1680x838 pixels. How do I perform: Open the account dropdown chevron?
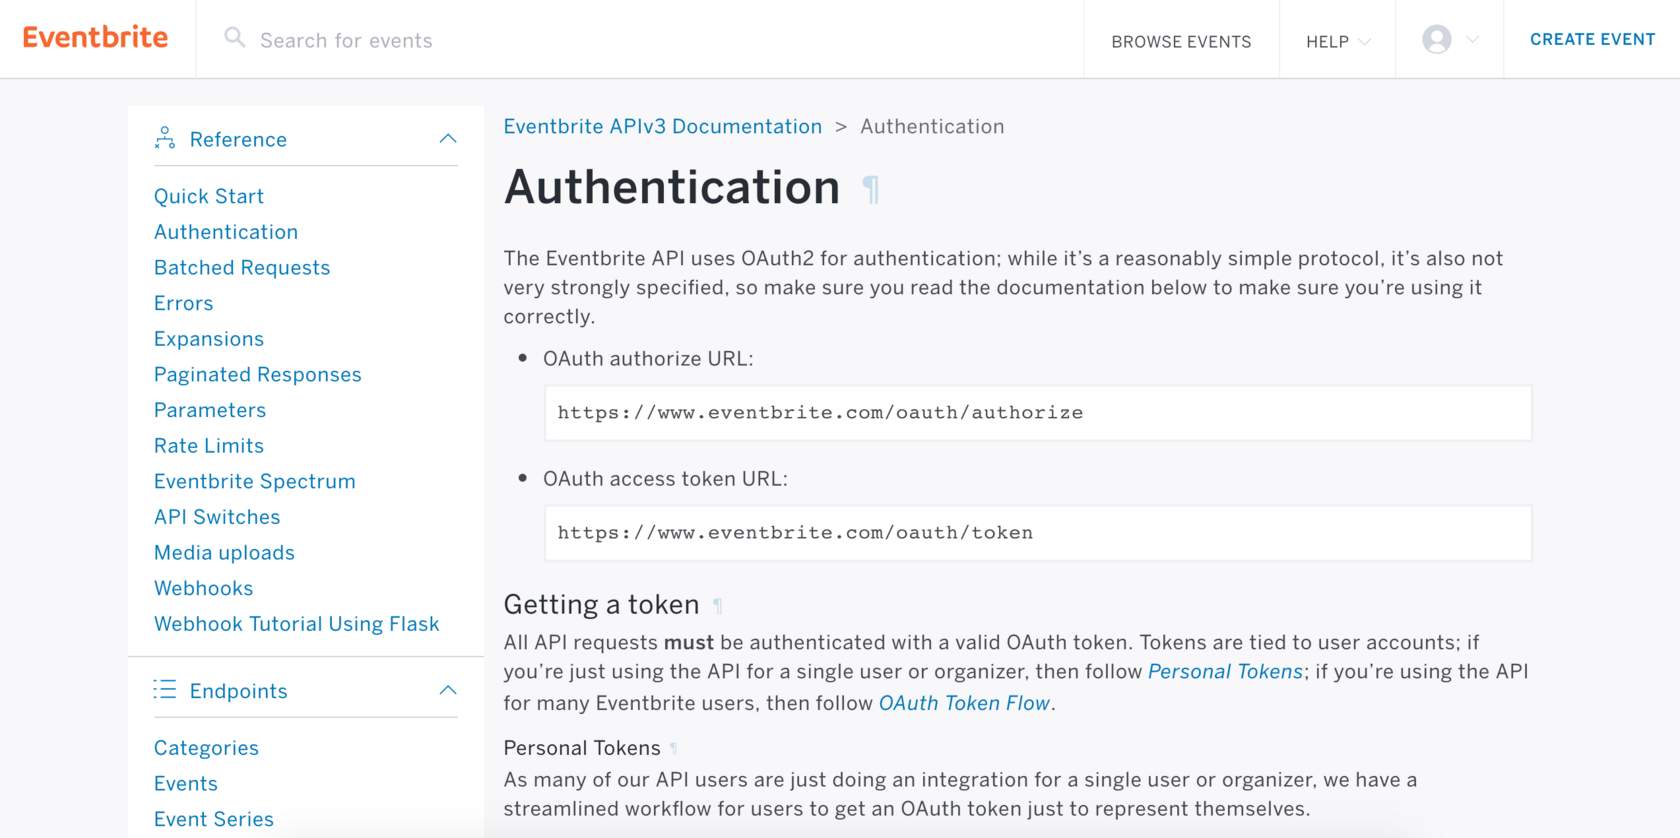[x=1472, y=39]
